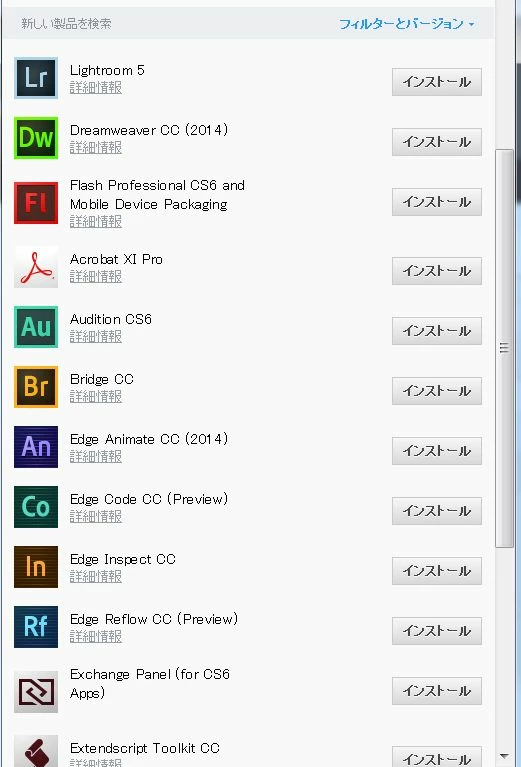Select the Bridge CC name
The image size is (521, 767).
point(102,380)
